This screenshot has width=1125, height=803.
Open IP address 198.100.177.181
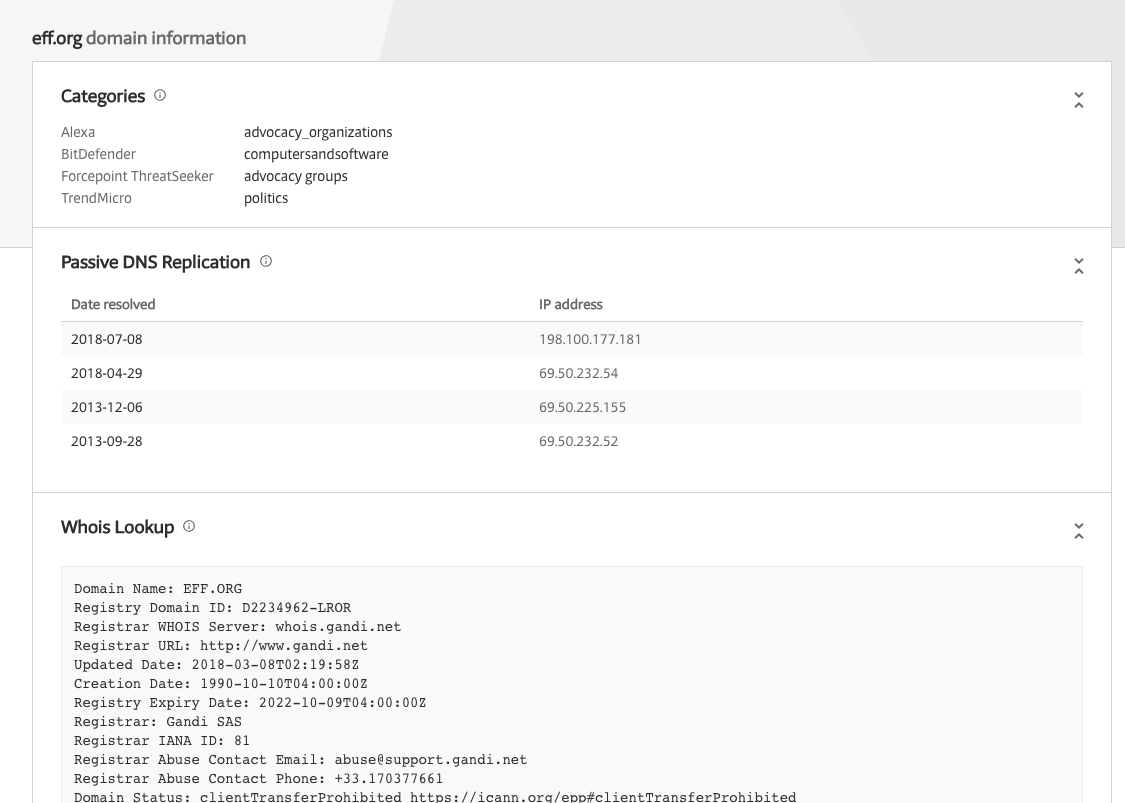coord(590,339)
